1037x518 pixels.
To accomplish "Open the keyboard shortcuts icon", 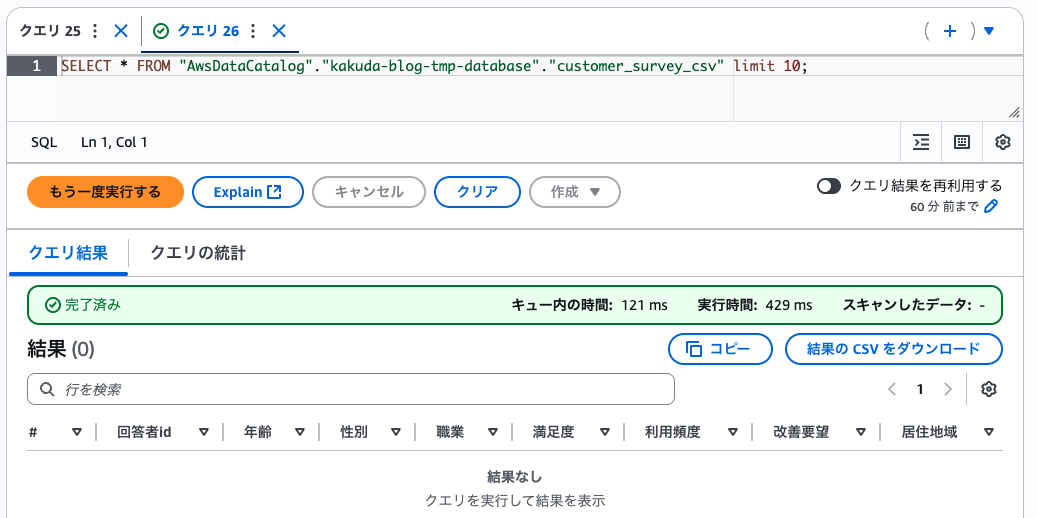I will (x=962, y=142).
